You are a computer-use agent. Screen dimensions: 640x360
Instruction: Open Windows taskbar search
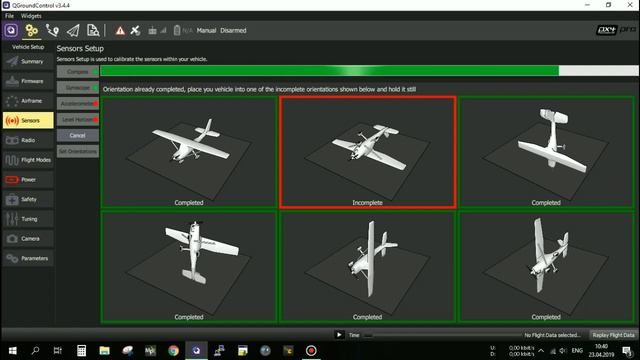click(x=36, y=351)
